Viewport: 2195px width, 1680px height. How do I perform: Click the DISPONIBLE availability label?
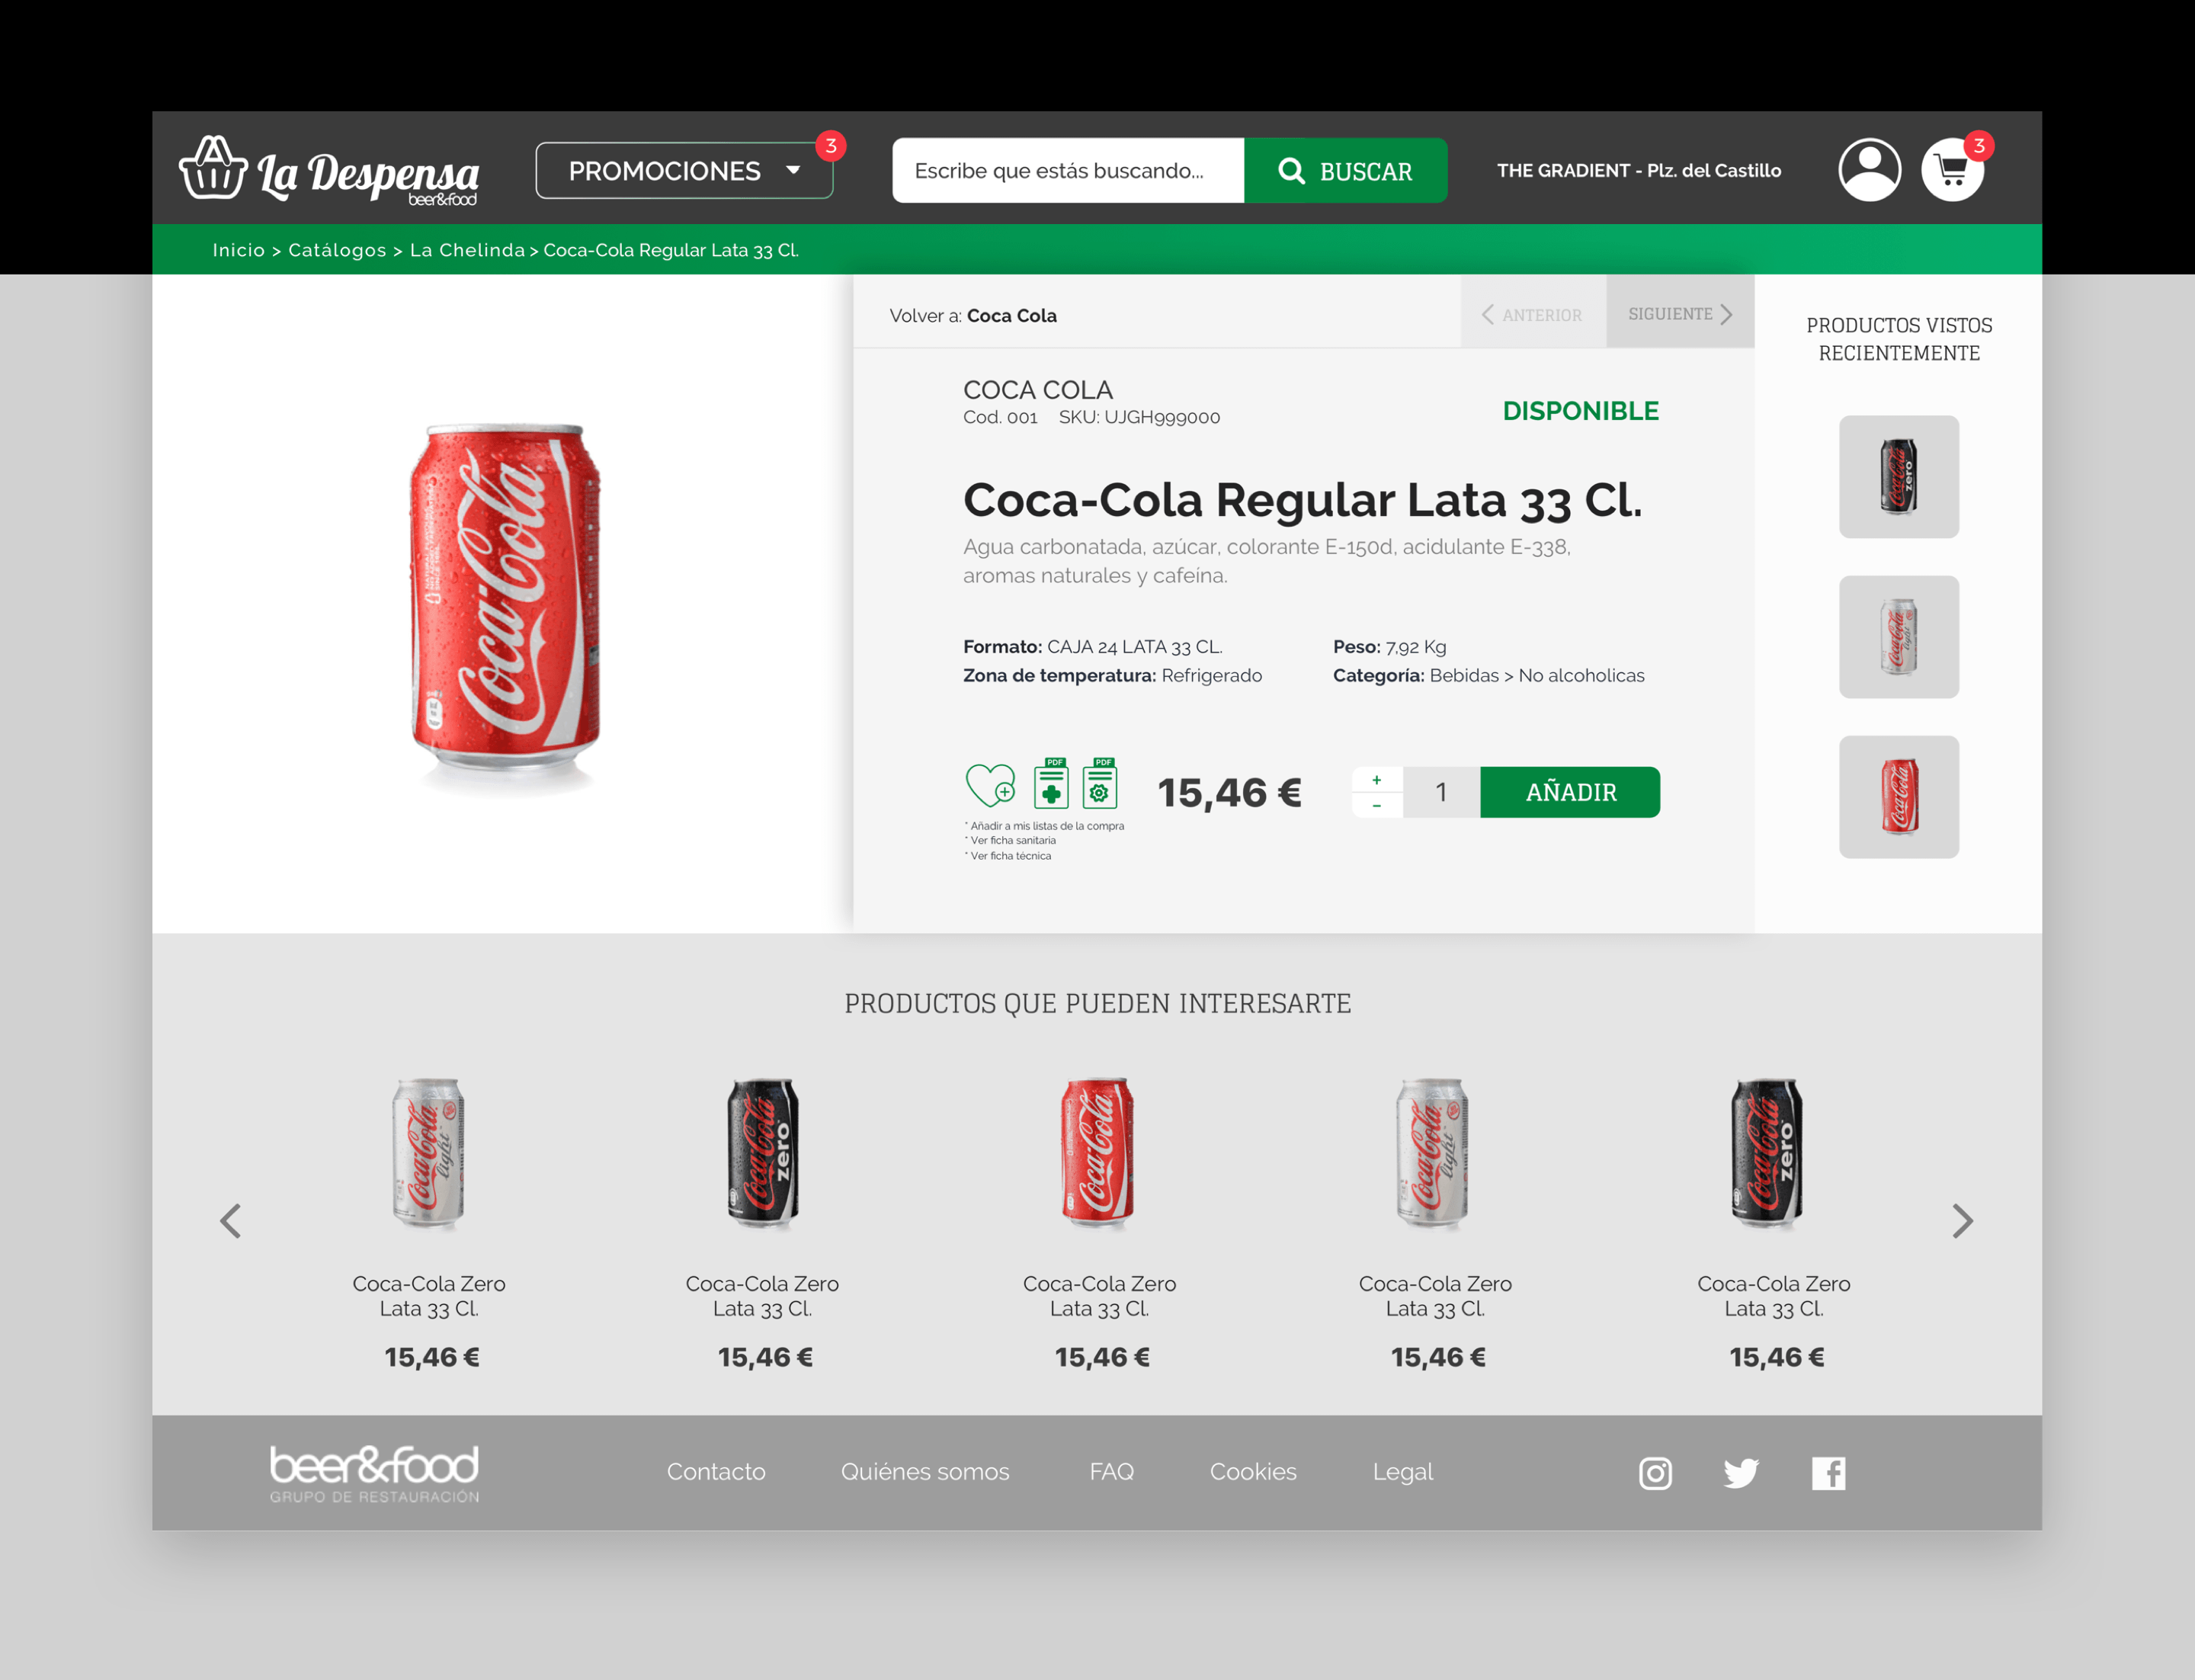coord(1580,411)
